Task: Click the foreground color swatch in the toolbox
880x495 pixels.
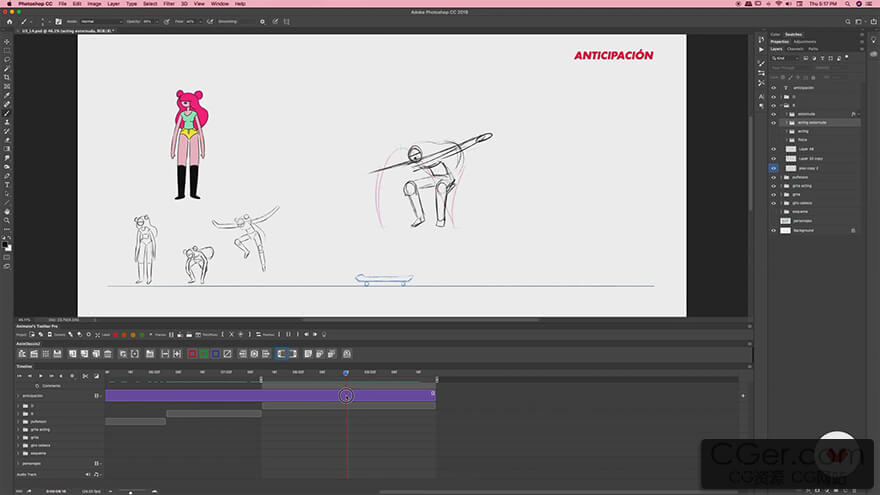Action: pos(5,243)
